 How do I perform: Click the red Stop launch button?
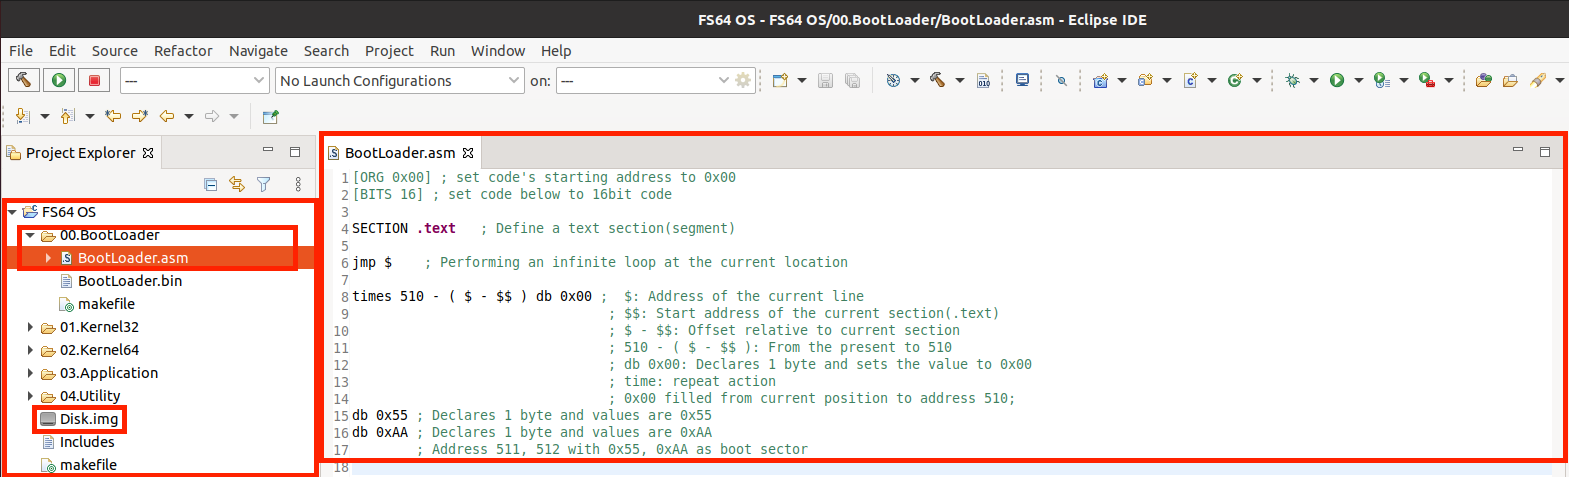(94, 80)
